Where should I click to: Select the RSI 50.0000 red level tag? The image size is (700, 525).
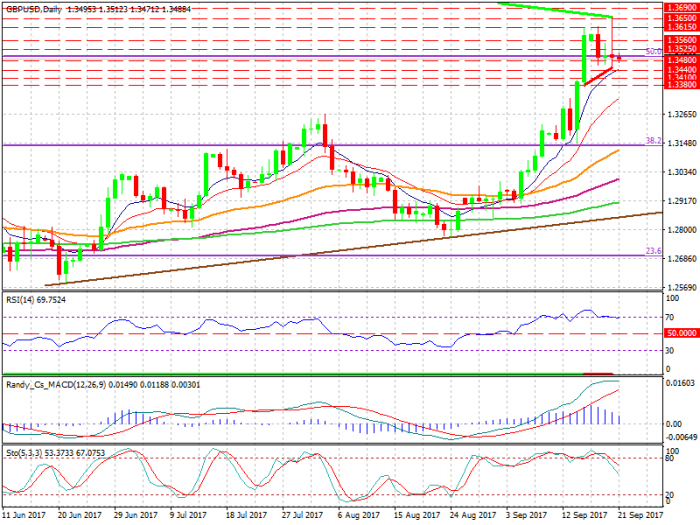[x=680, y=332]
